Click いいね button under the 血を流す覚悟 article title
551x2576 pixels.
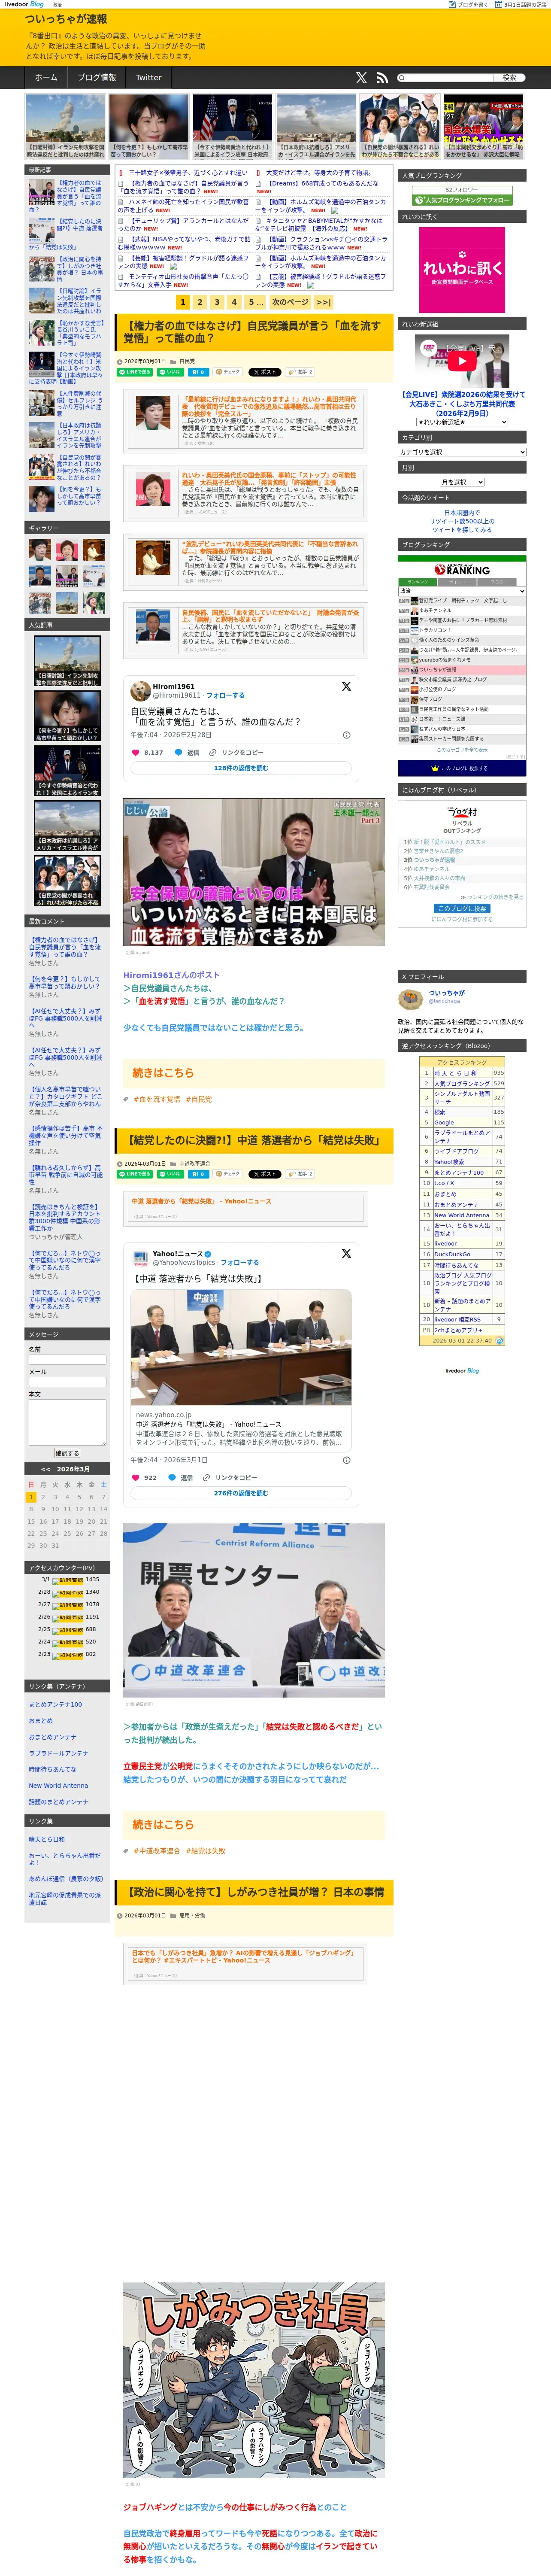[170, 372]
